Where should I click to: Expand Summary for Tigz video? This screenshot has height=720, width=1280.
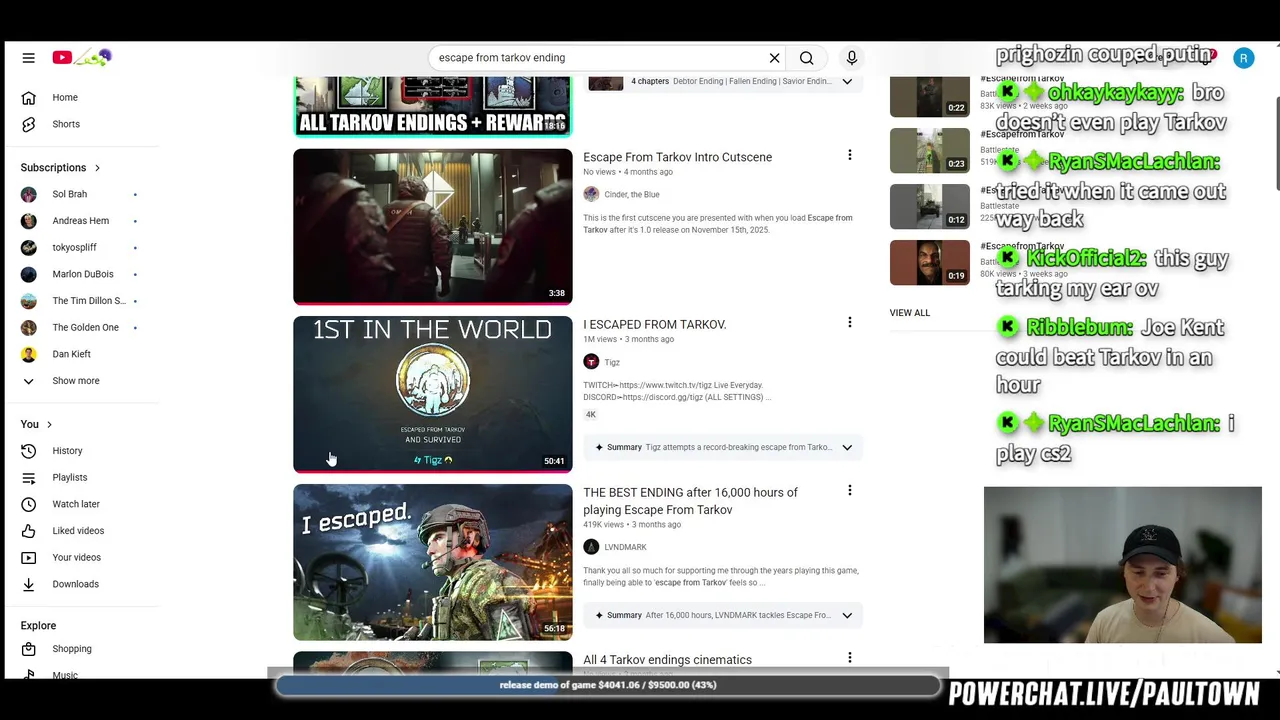point(847,447)
